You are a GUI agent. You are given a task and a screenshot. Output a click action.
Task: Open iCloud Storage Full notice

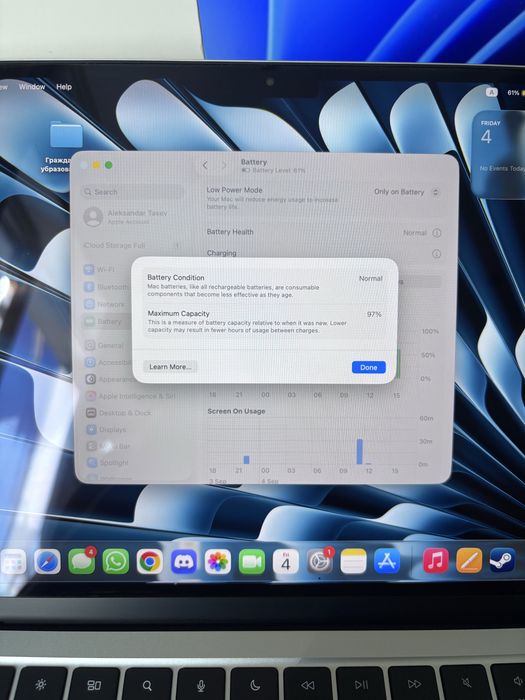tap(133, 246)
